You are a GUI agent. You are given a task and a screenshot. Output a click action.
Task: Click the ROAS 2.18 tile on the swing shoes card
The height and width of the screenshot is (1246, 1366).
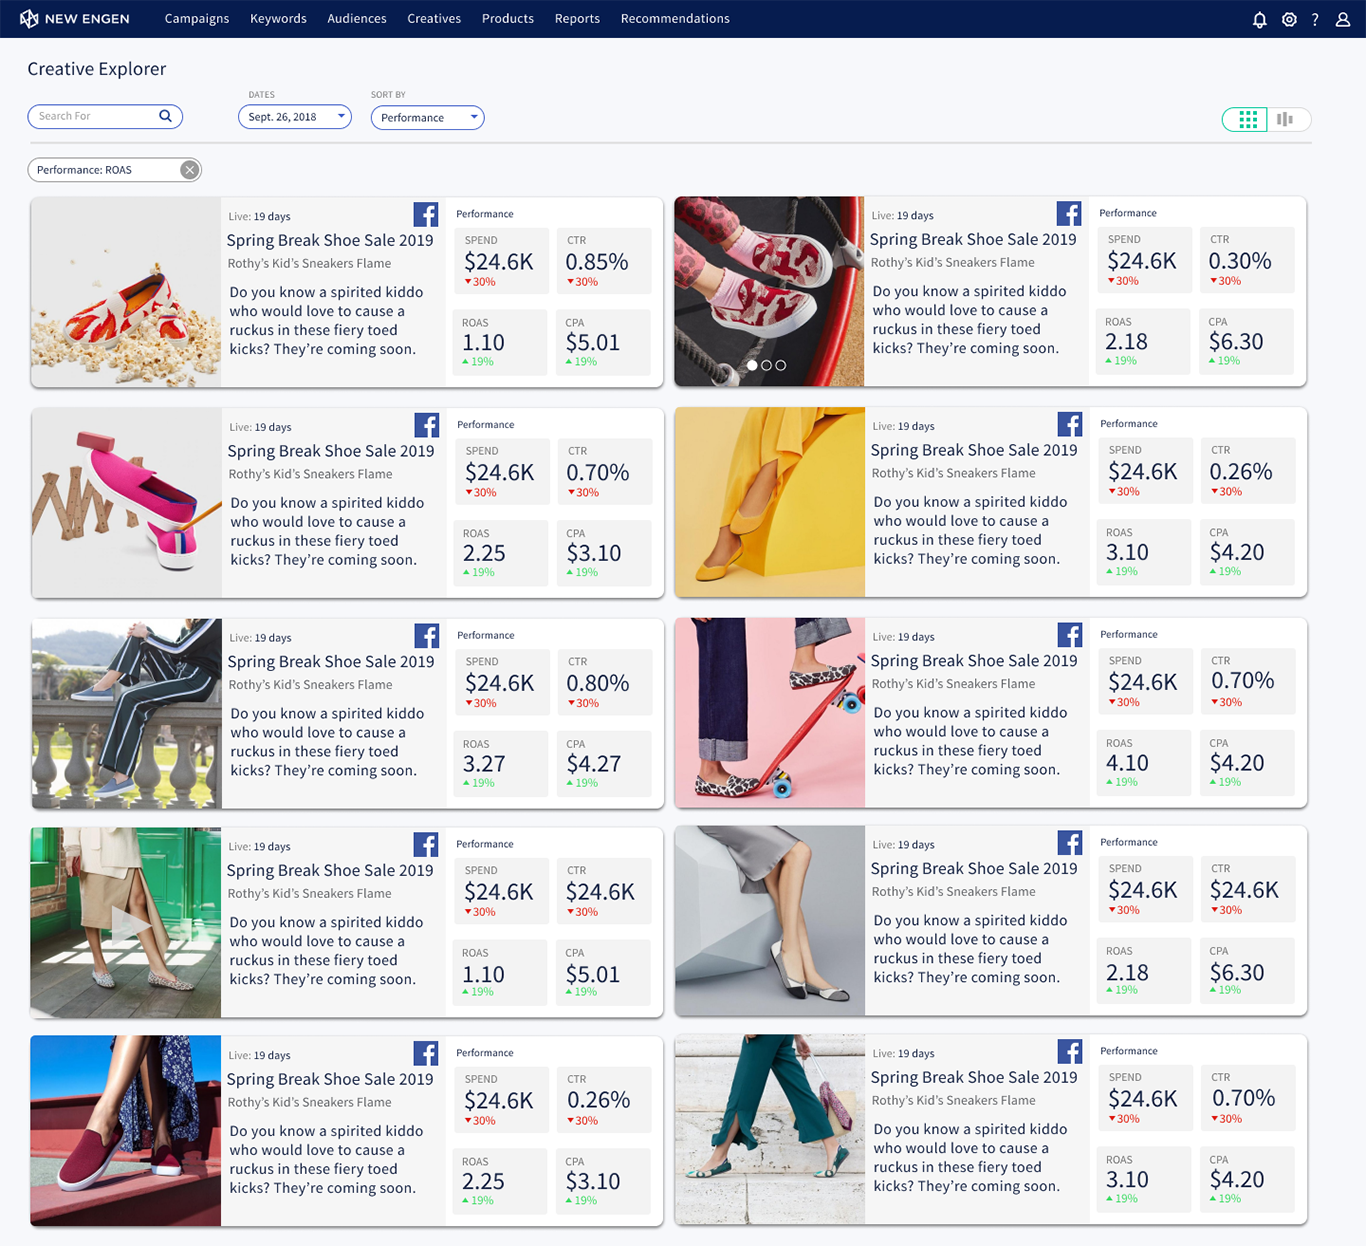(x=1144, y=342)
